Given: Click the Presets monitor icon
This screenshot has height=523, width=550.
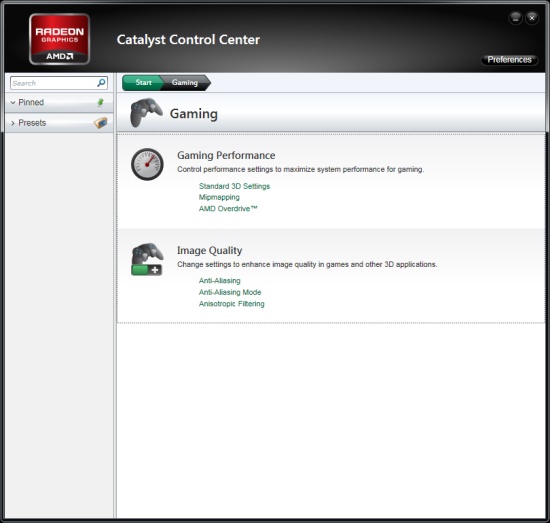Looking at the screenshot, I should pyautogui.click(x=100, y=123).
